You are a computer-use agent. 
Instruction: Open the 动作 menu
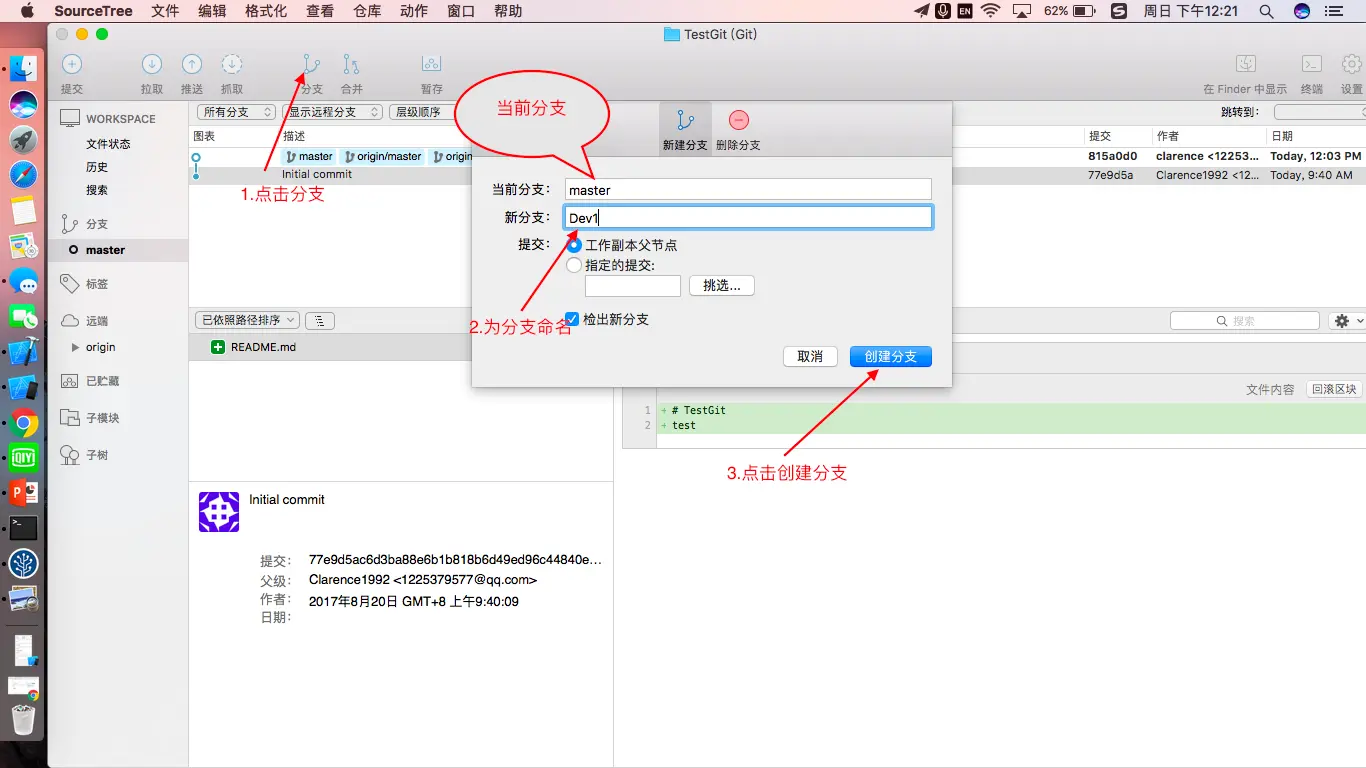coord(414,11)
